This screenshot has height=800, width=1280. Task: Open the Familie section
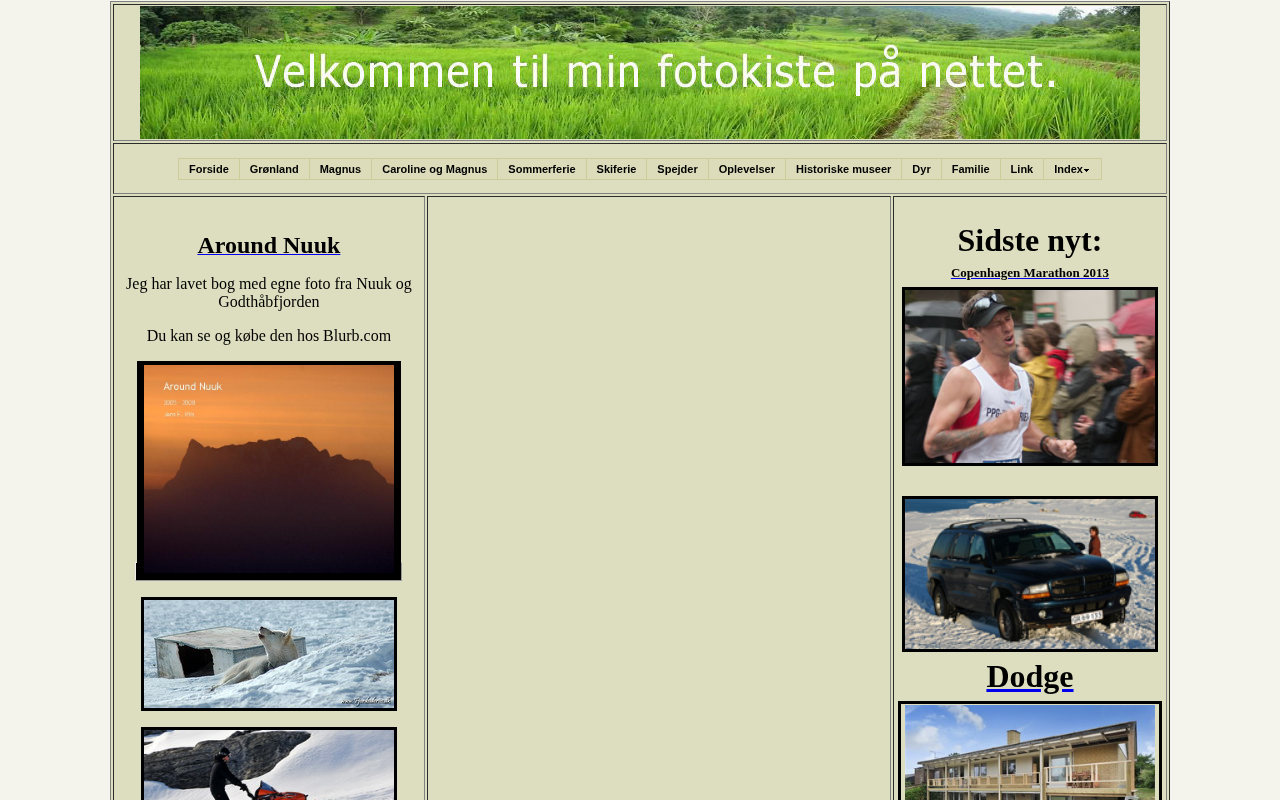pyautogui.click(x=971, y=169)
